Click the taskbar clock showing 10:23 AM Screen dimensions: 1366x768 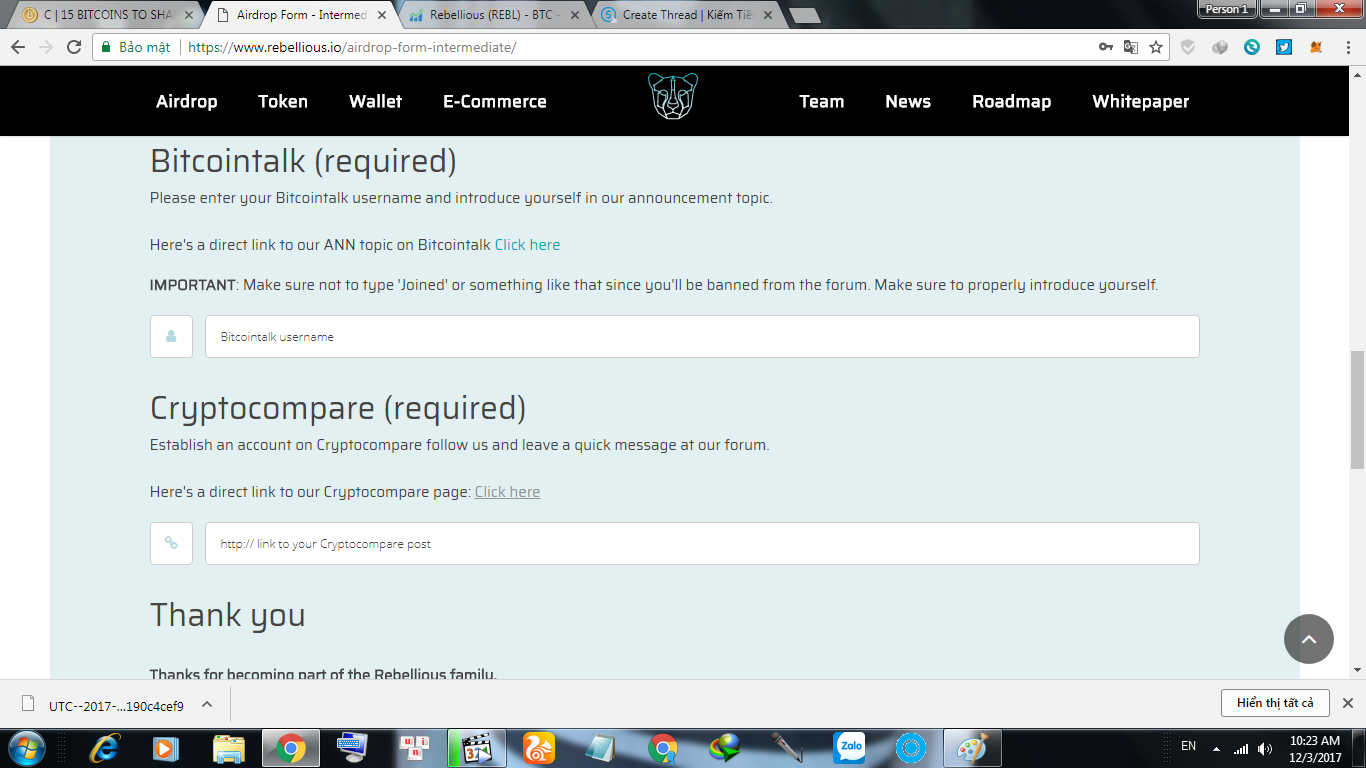point(1315,748)
